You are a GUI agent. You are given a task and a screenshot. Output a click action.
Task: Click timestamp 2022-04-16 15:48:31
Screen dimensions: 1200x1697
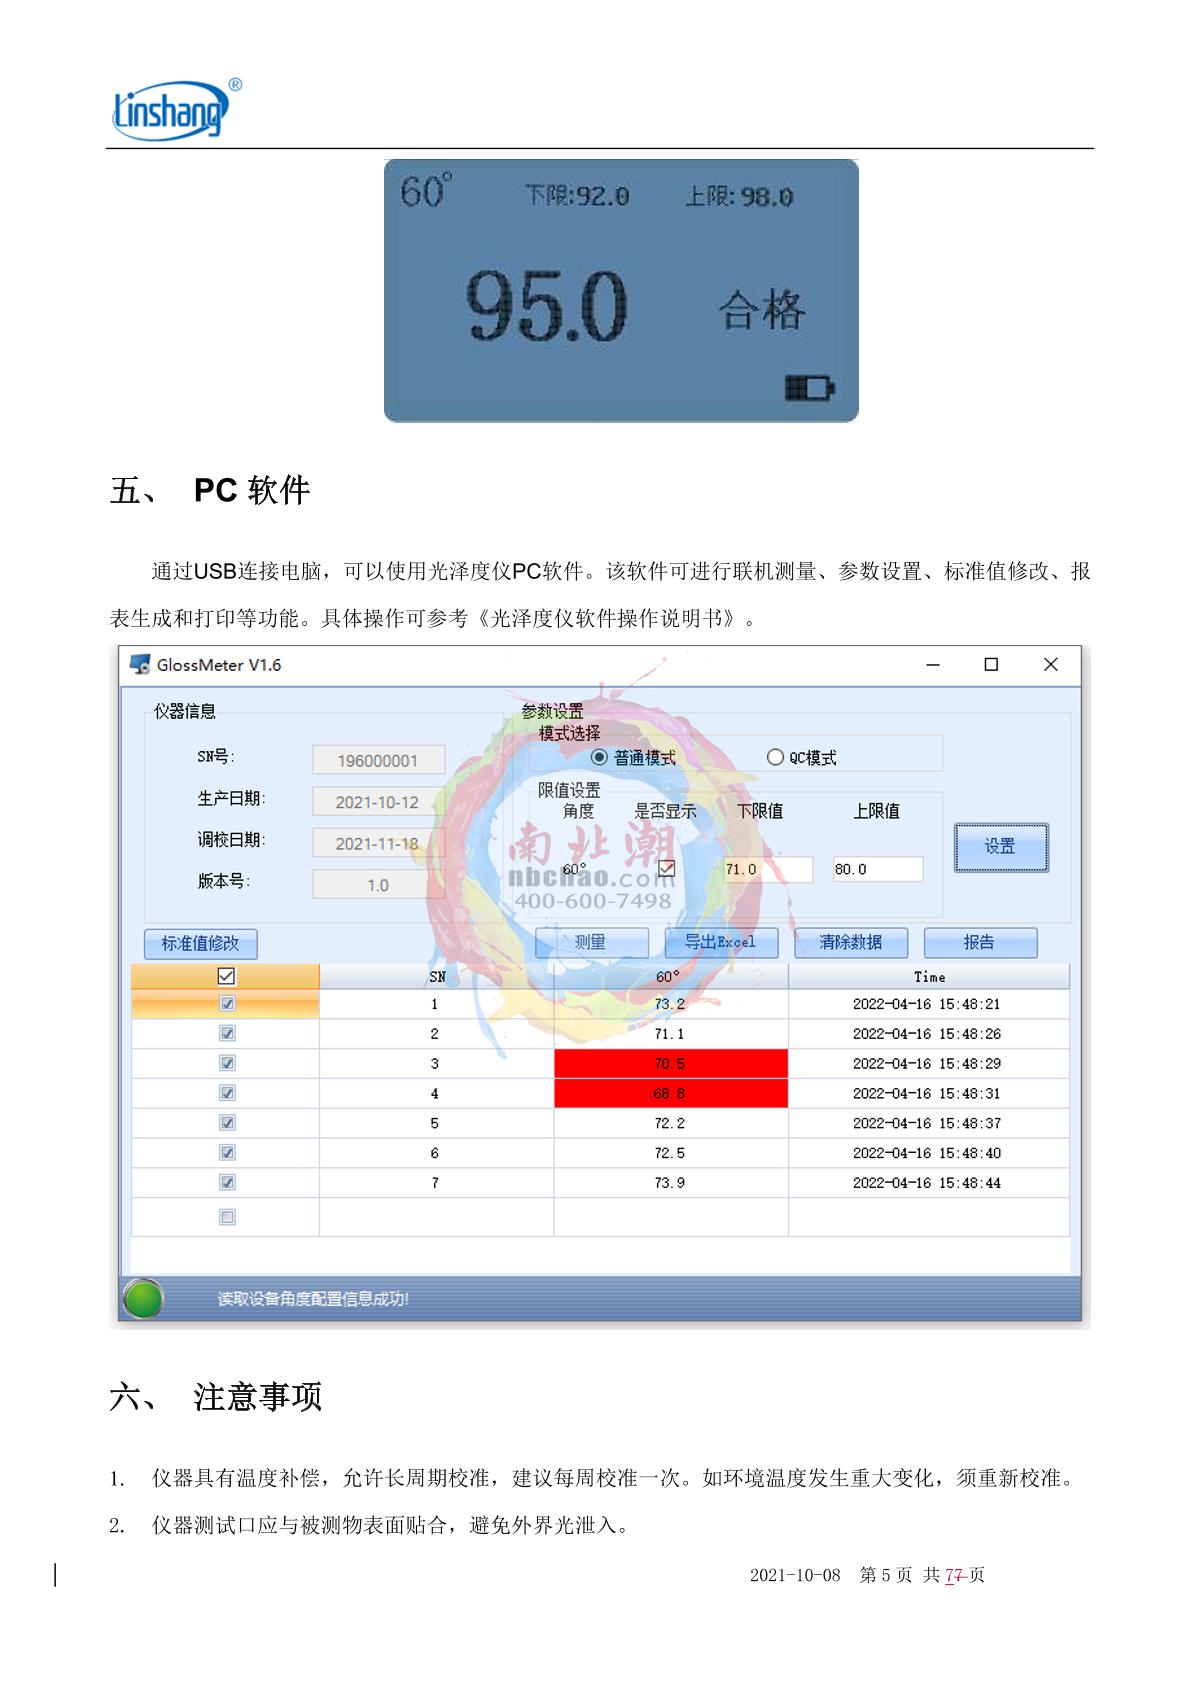pyautogui.click(x=927, y=1093)
